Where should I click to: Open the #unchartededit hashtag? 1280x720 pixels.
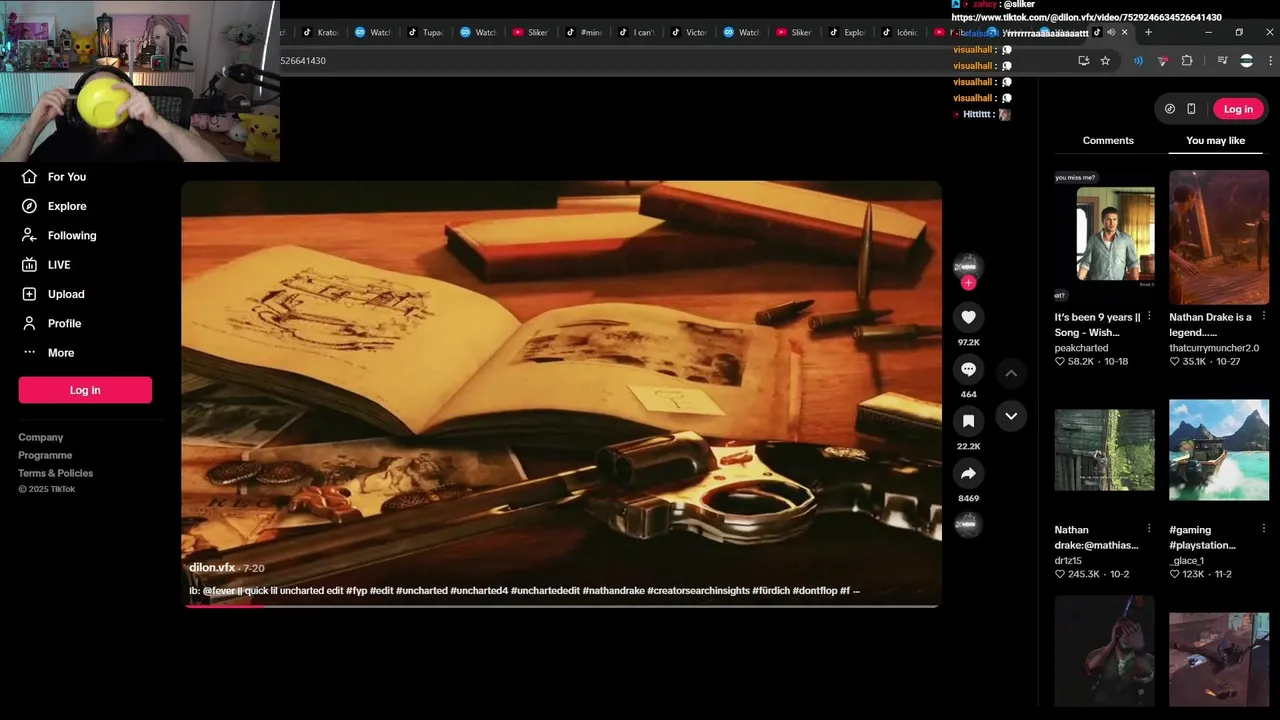[545, 591]
